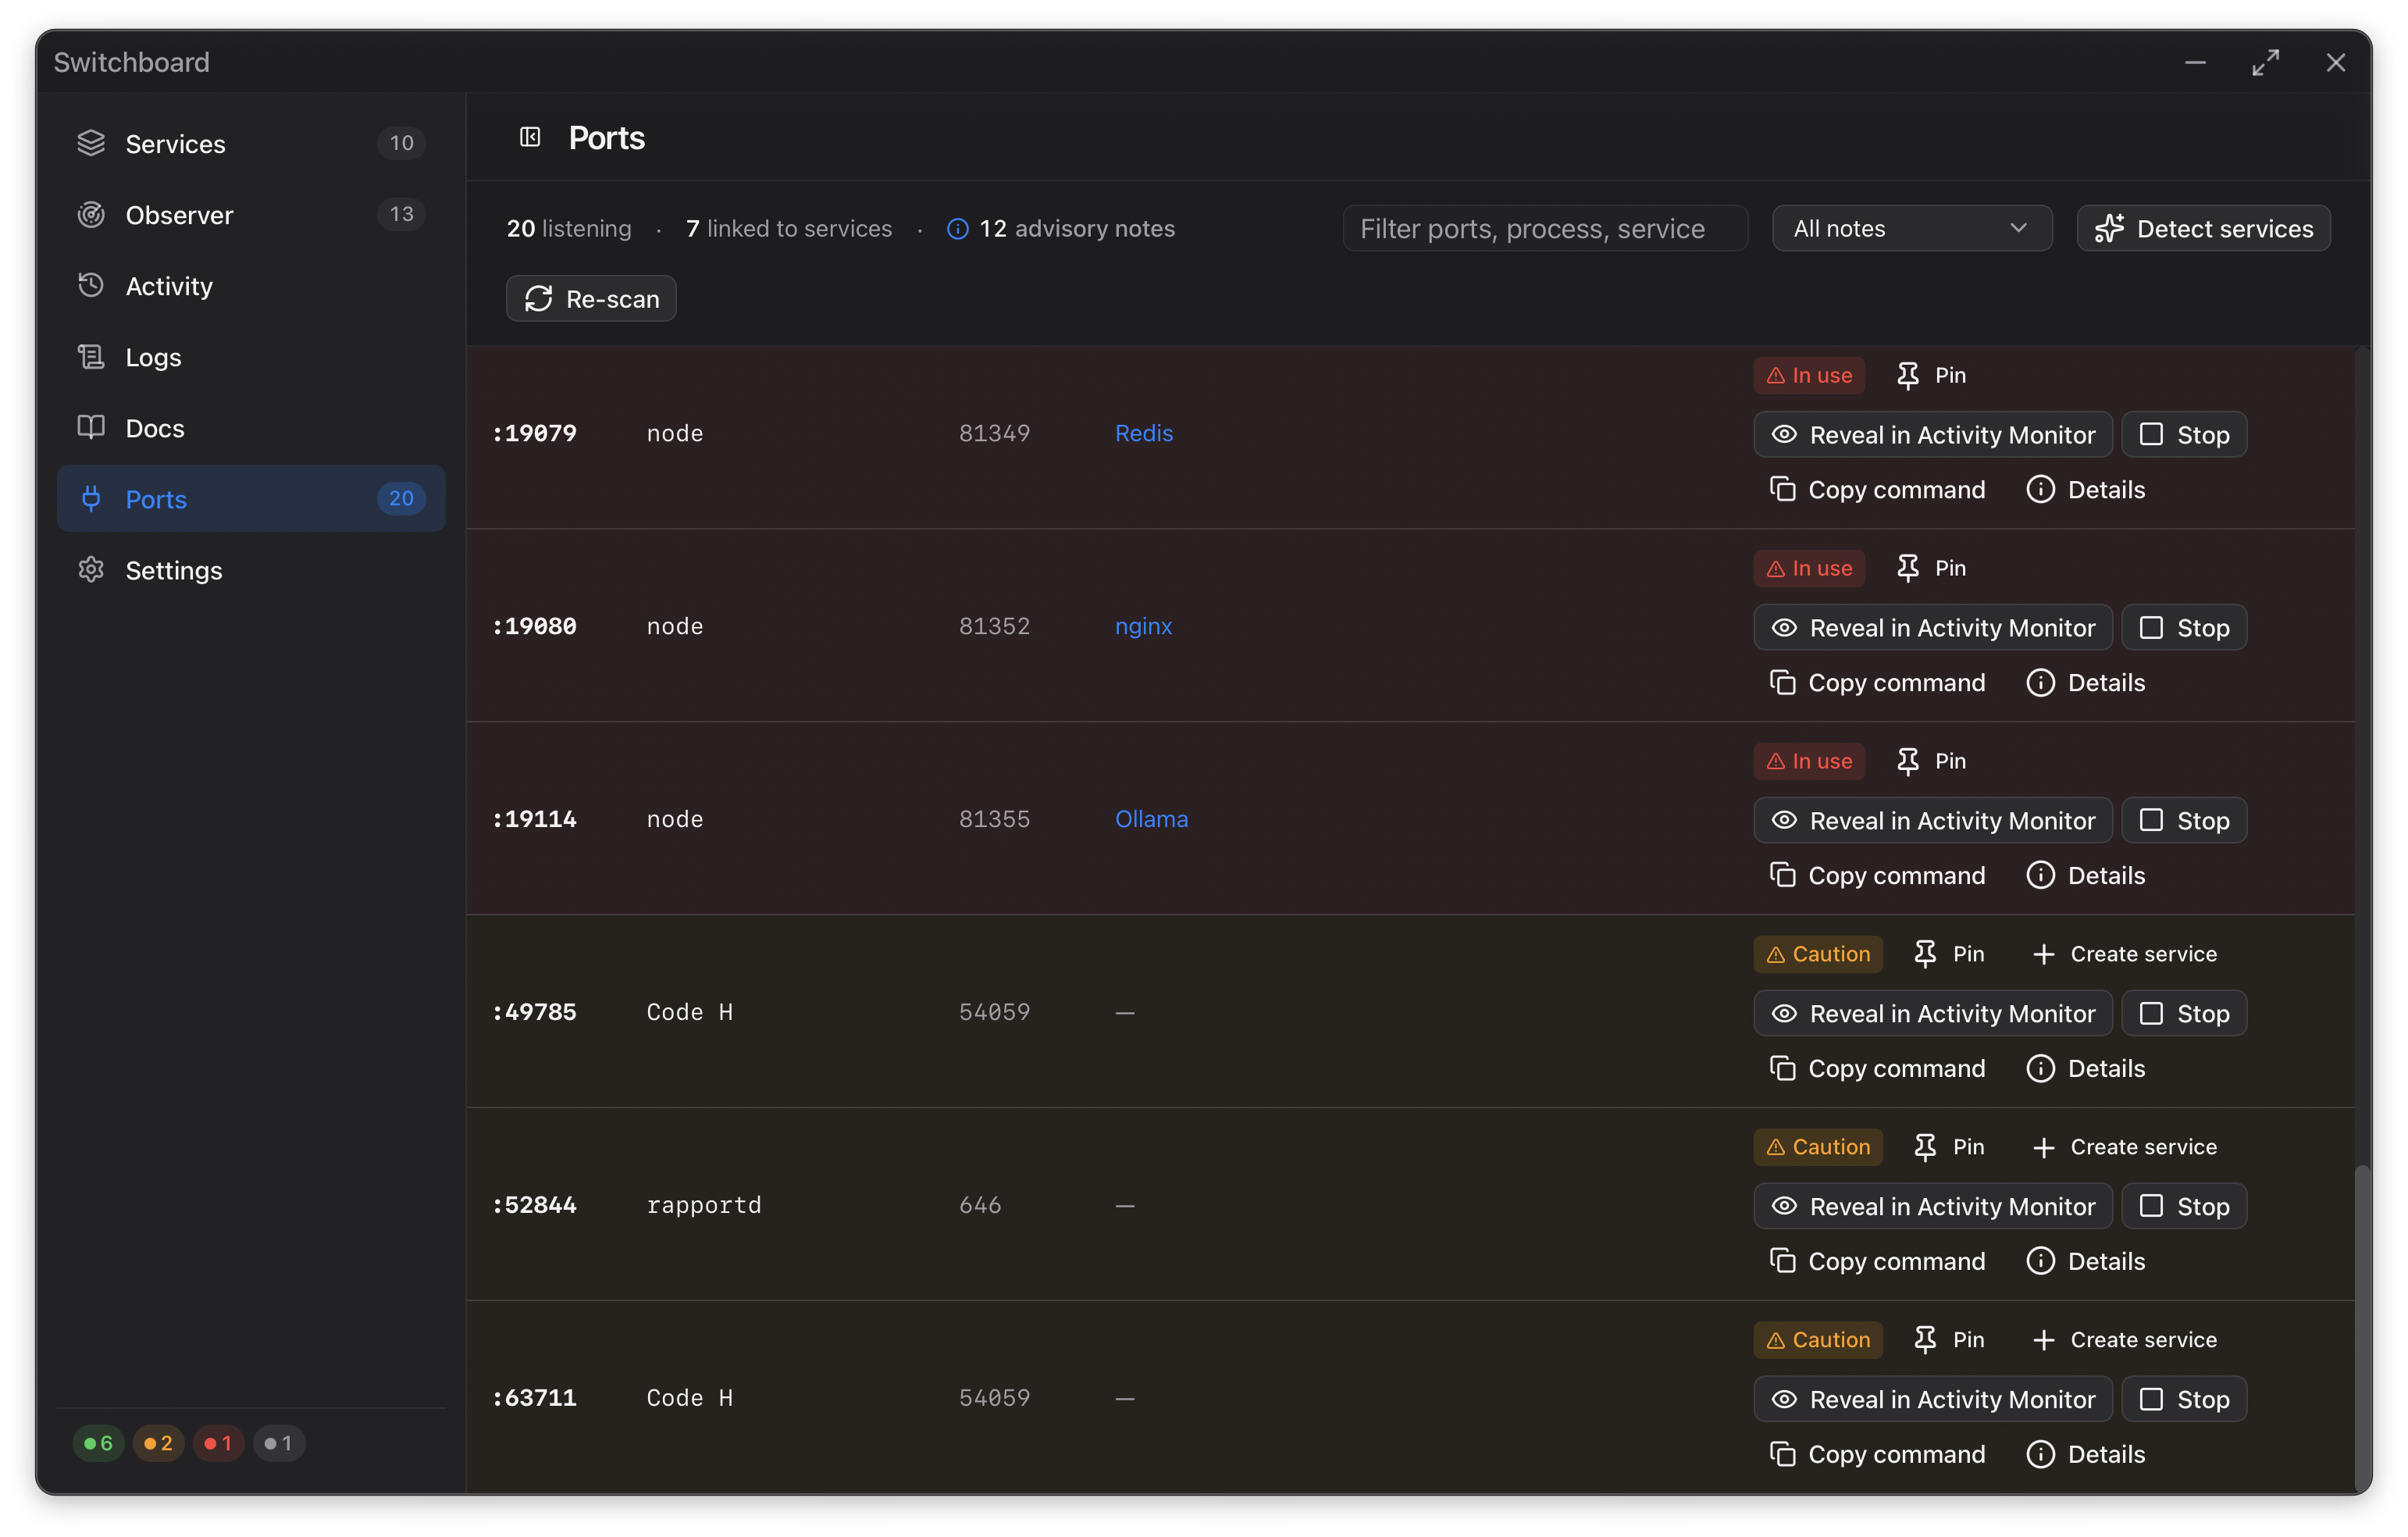Click the green status count 6
Viewport: 2408px width, 1537px height.
[98, 1443]
